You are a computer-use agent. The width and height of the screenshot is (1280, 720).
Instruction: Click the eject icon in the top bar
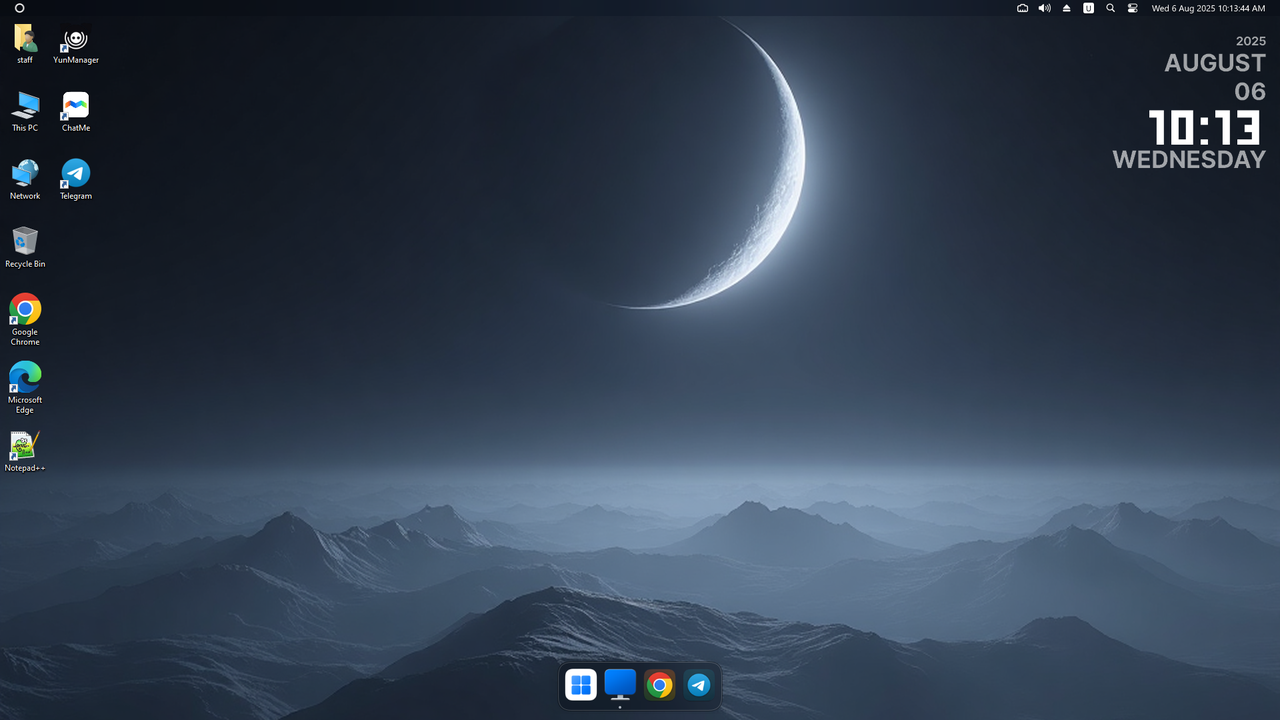point(1066,8)
